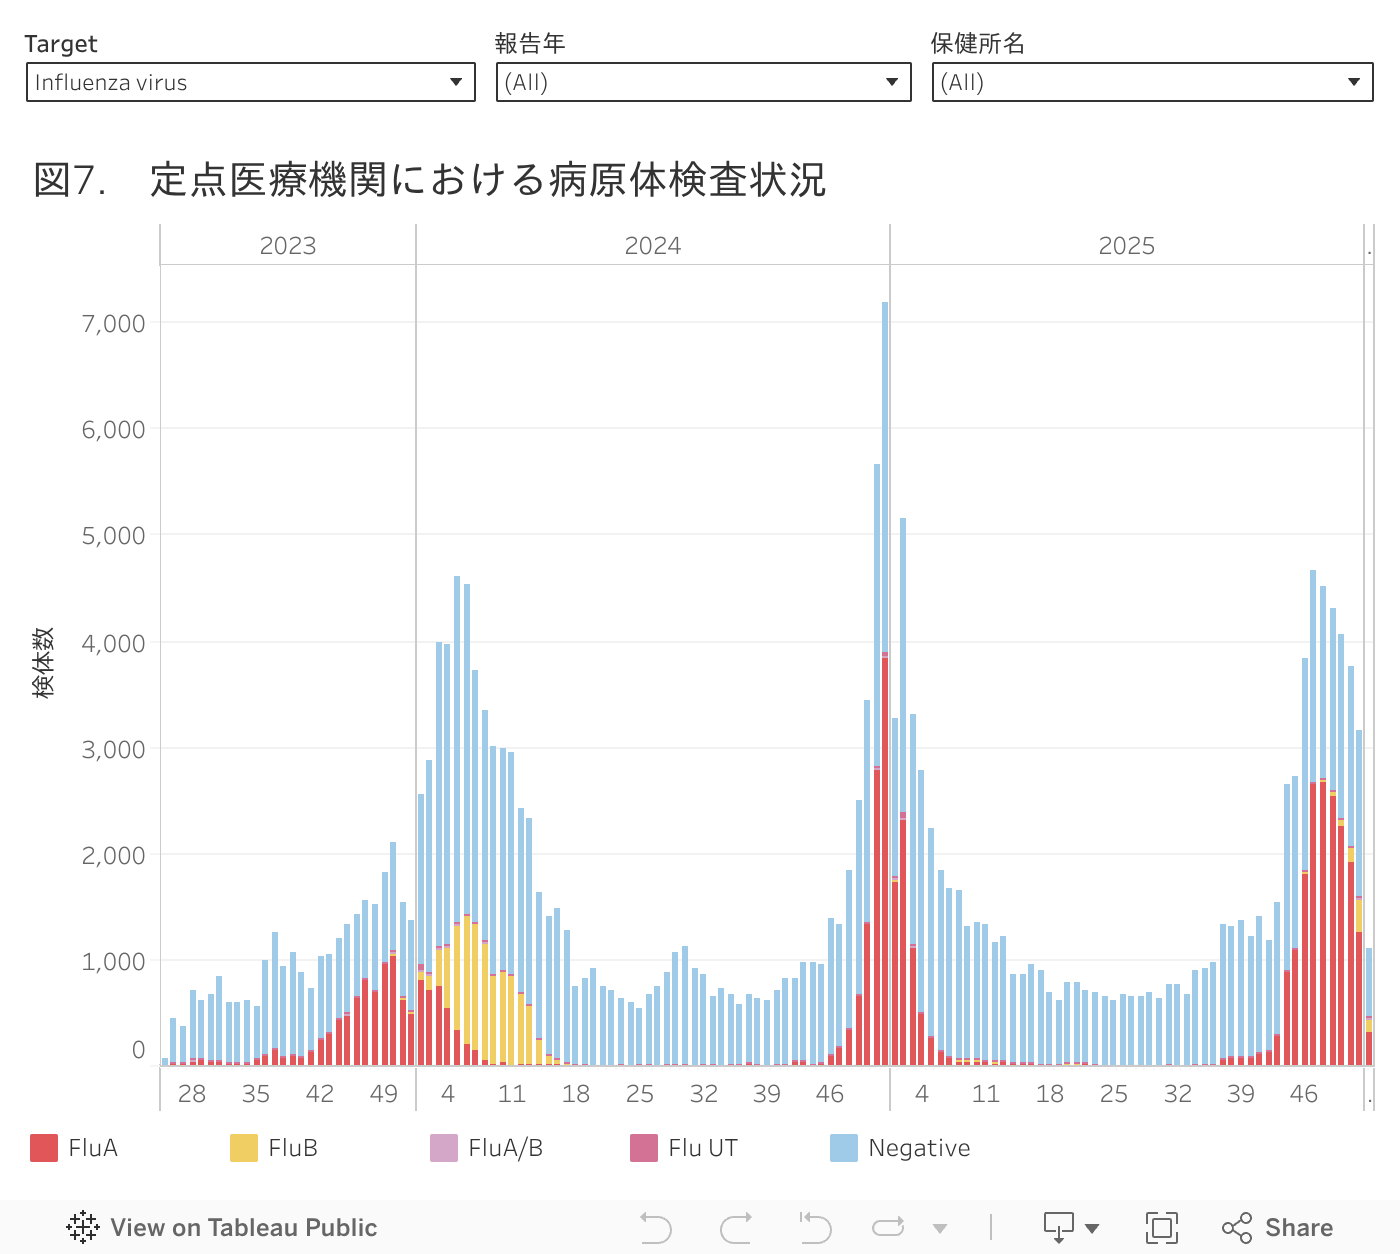Click the Tableau Public logo icon
The image size is (1400, 1254).
click(x=82, y=1227)
